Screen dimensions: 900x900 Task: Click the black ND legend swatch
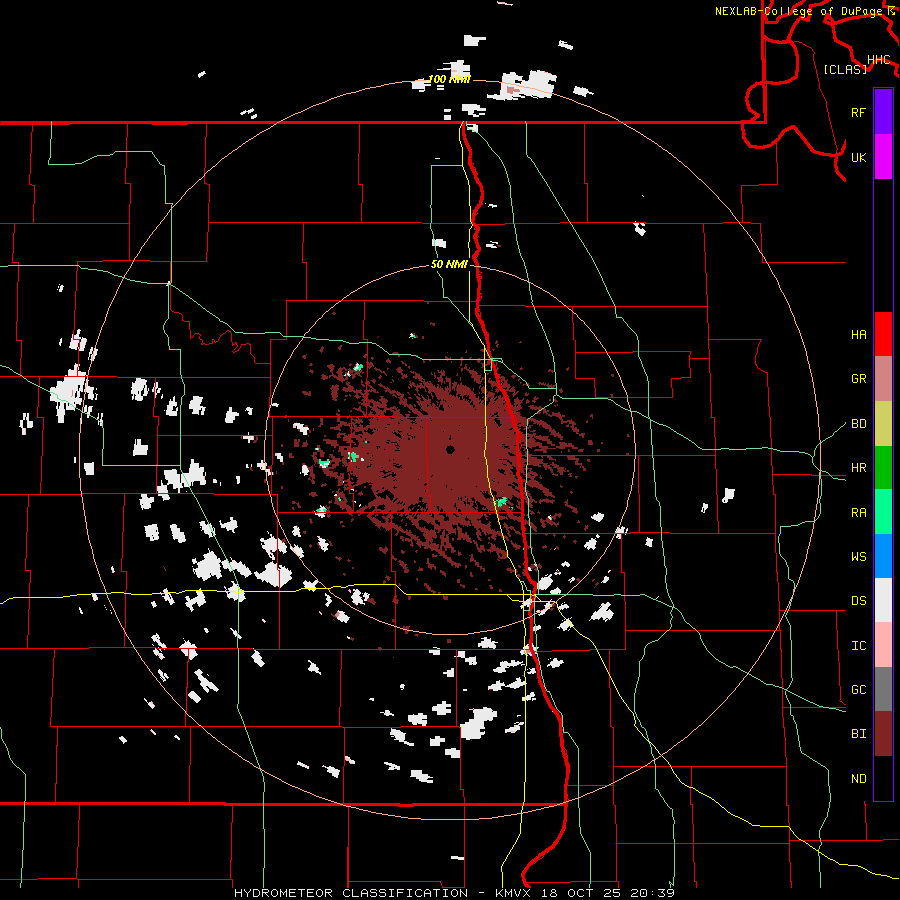point(883,778)
